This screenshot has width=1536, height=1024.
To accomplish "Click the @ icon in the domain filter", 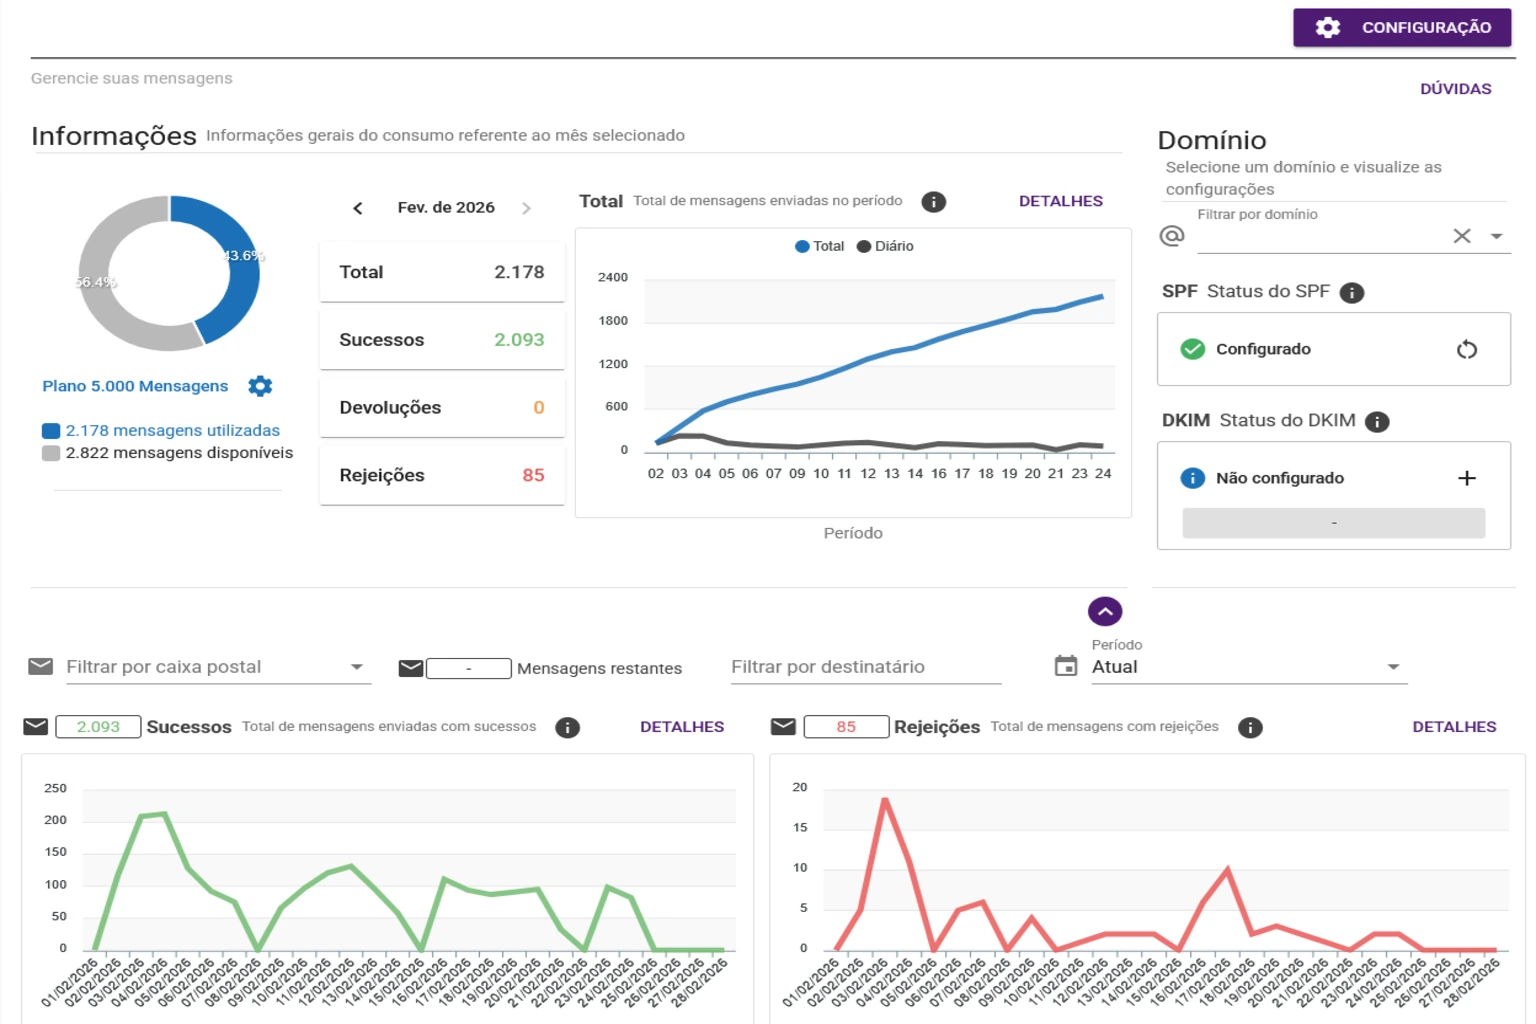I will pyautogui.click(x=1171, y=235).
